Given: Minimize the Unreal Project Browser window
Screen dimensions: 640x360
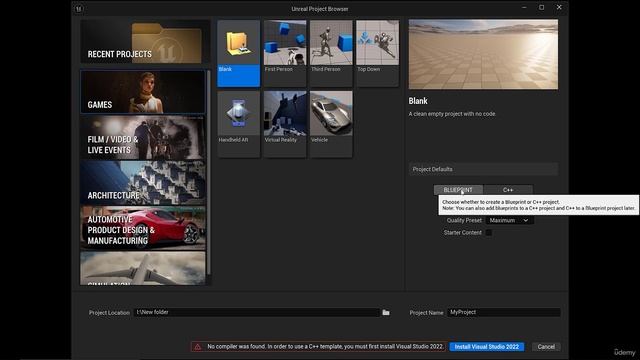Looking at the screenshot, I should [524, 8].
